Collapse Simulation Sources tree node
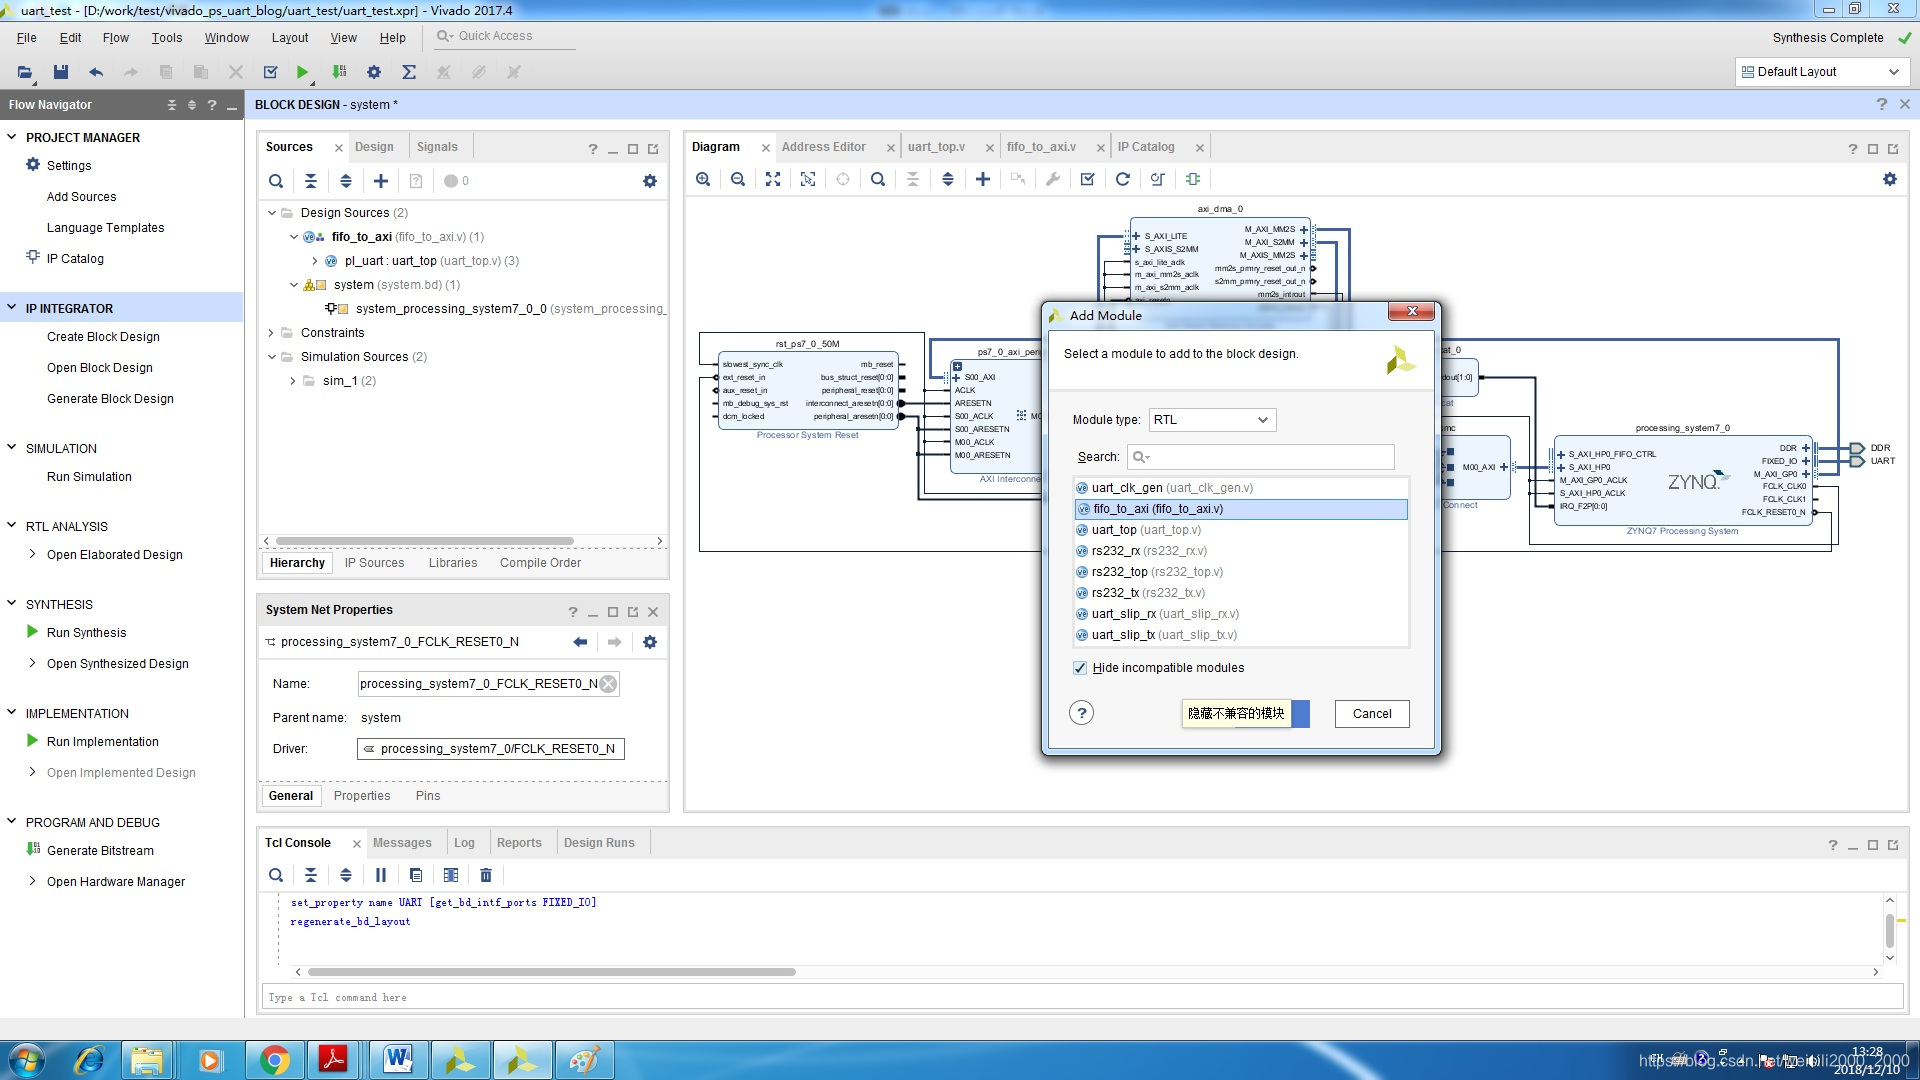Viewport: 1920px width, 1080px height. [x=272, y=357]
